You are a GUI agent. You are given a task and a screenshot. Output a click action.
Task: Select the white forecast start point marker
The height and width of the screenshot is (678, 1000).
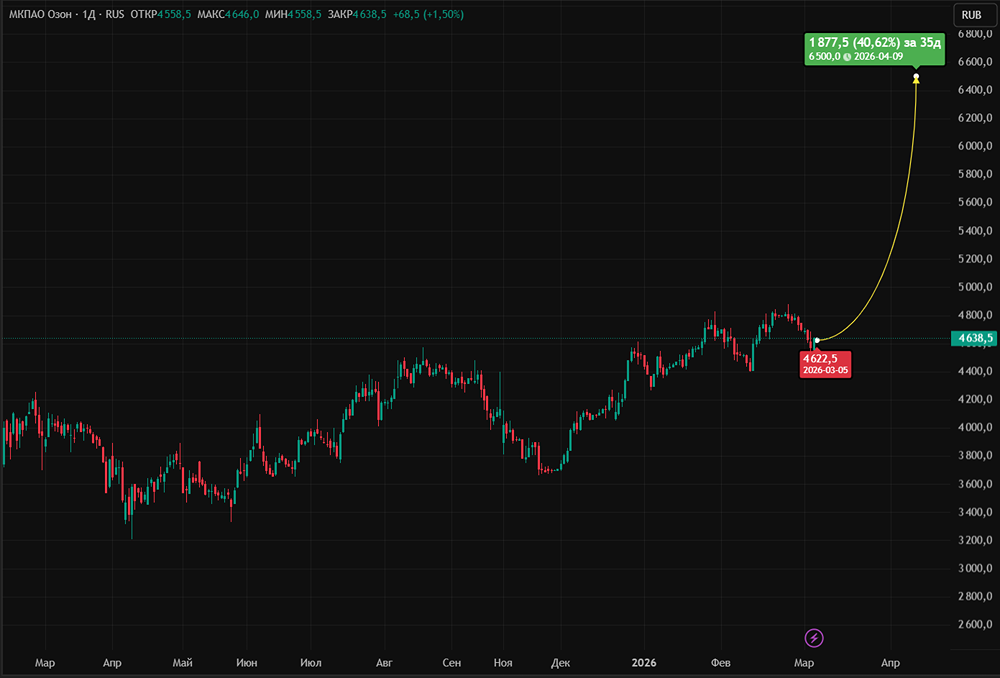817,340
